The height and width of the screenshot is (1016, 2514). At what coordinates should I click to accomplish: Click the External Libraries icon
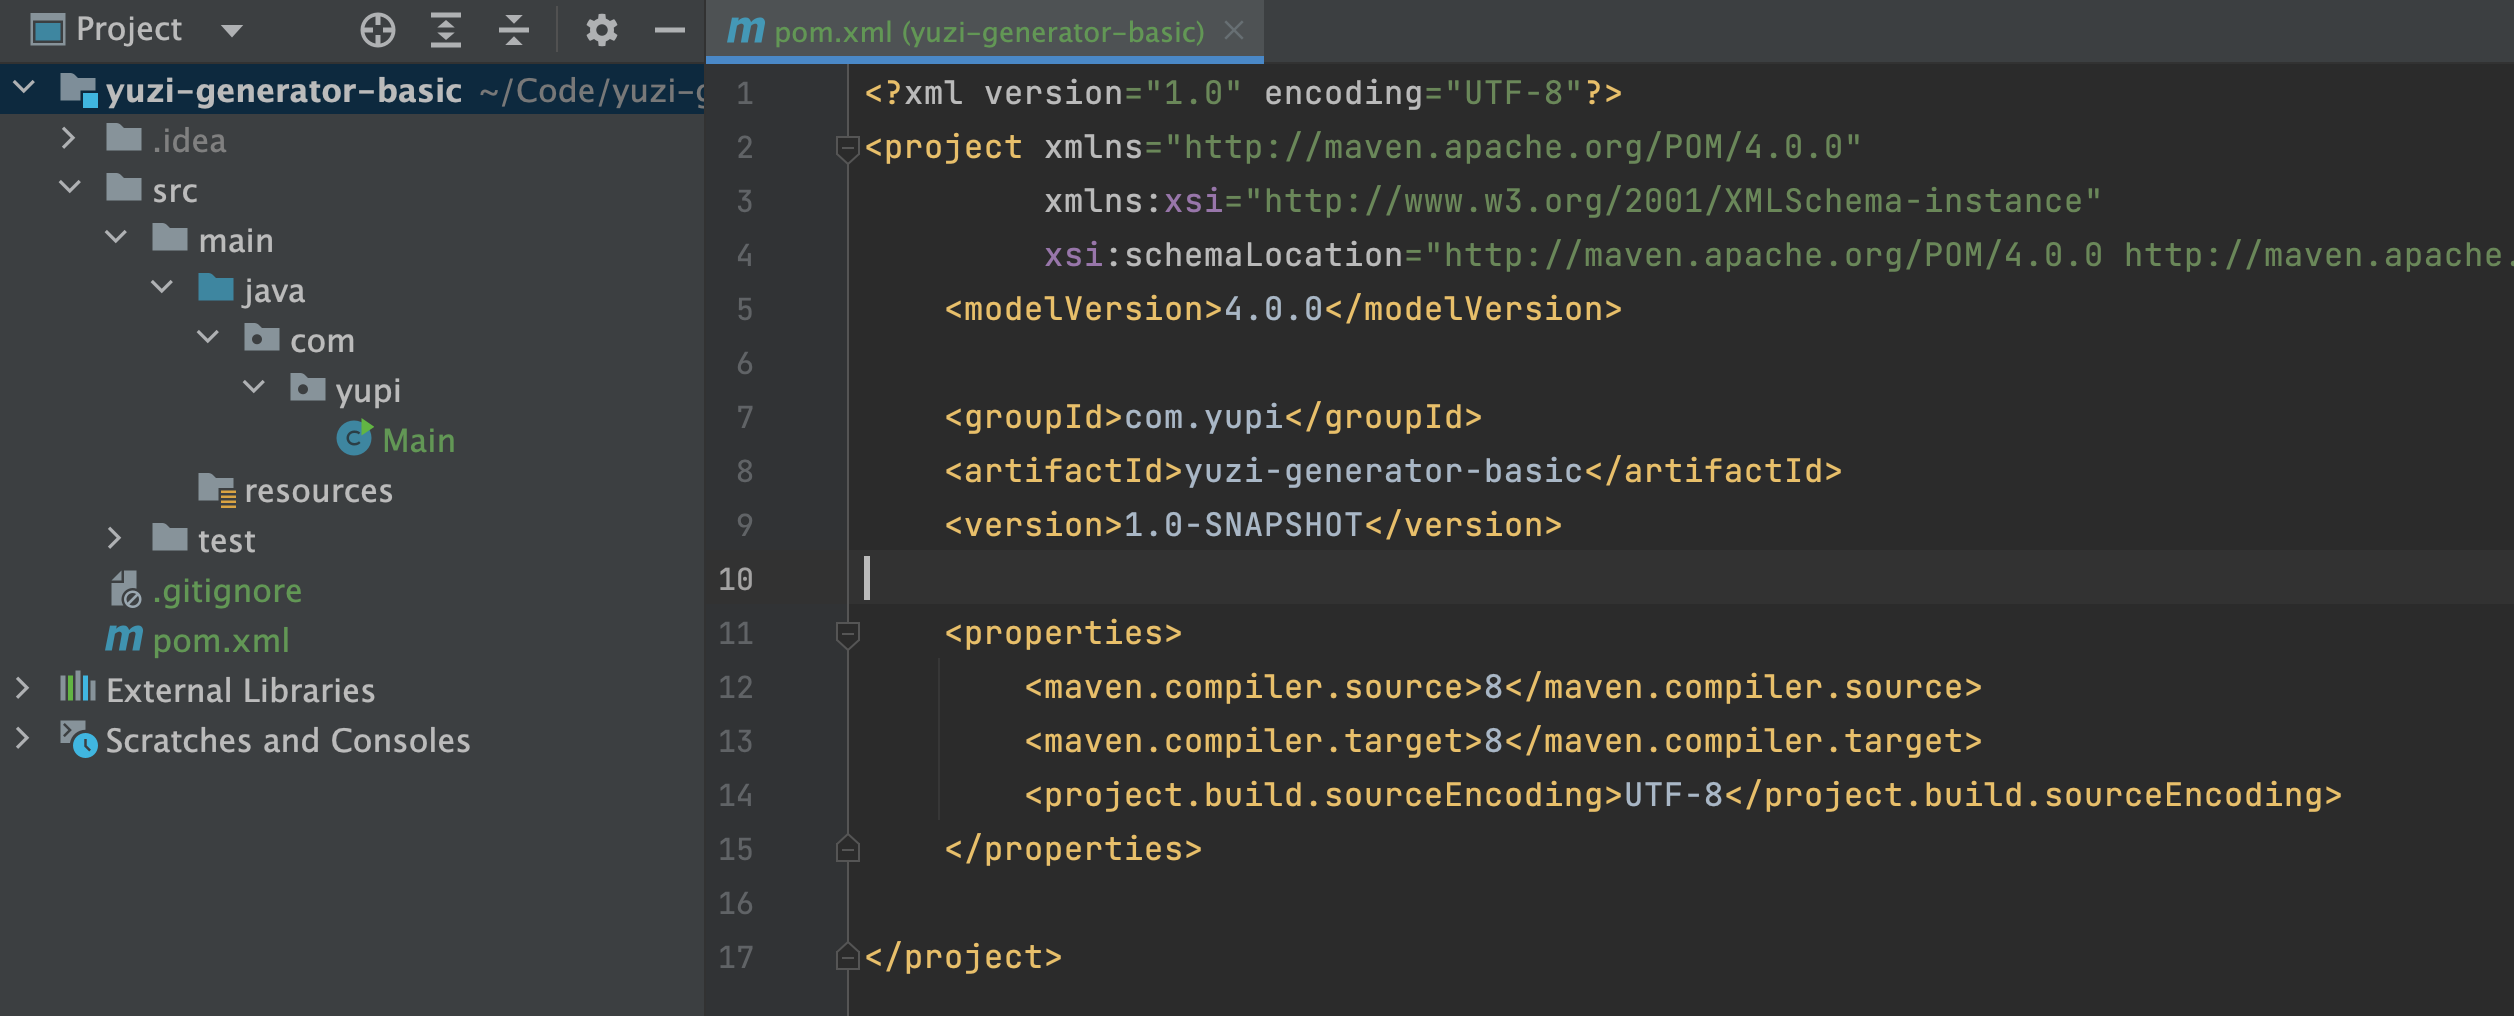tap(78, 688)
